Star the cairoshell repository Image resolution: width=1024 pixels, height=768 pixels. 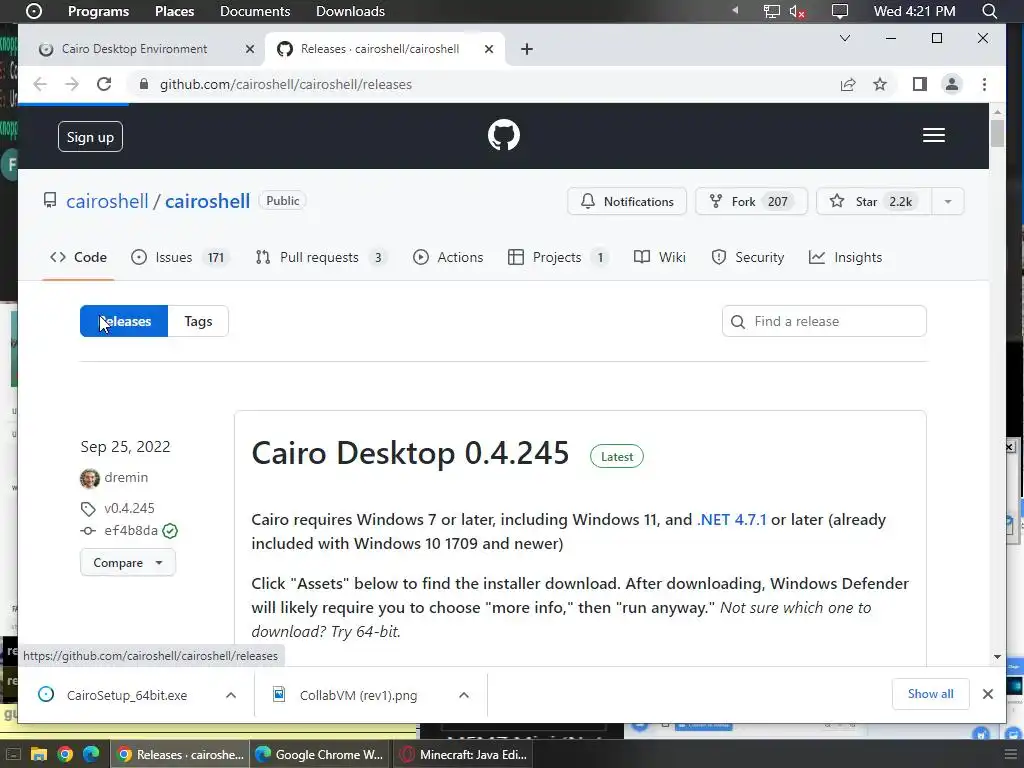(874, 201)
